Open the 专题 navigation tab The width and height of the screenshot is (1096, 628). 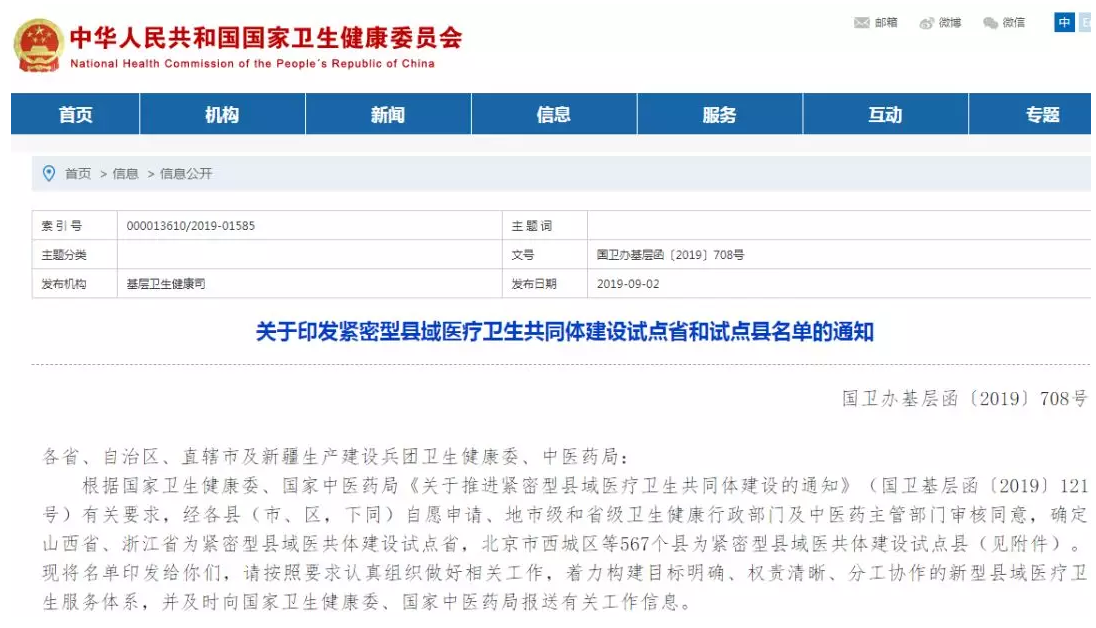coord(1041,115)
